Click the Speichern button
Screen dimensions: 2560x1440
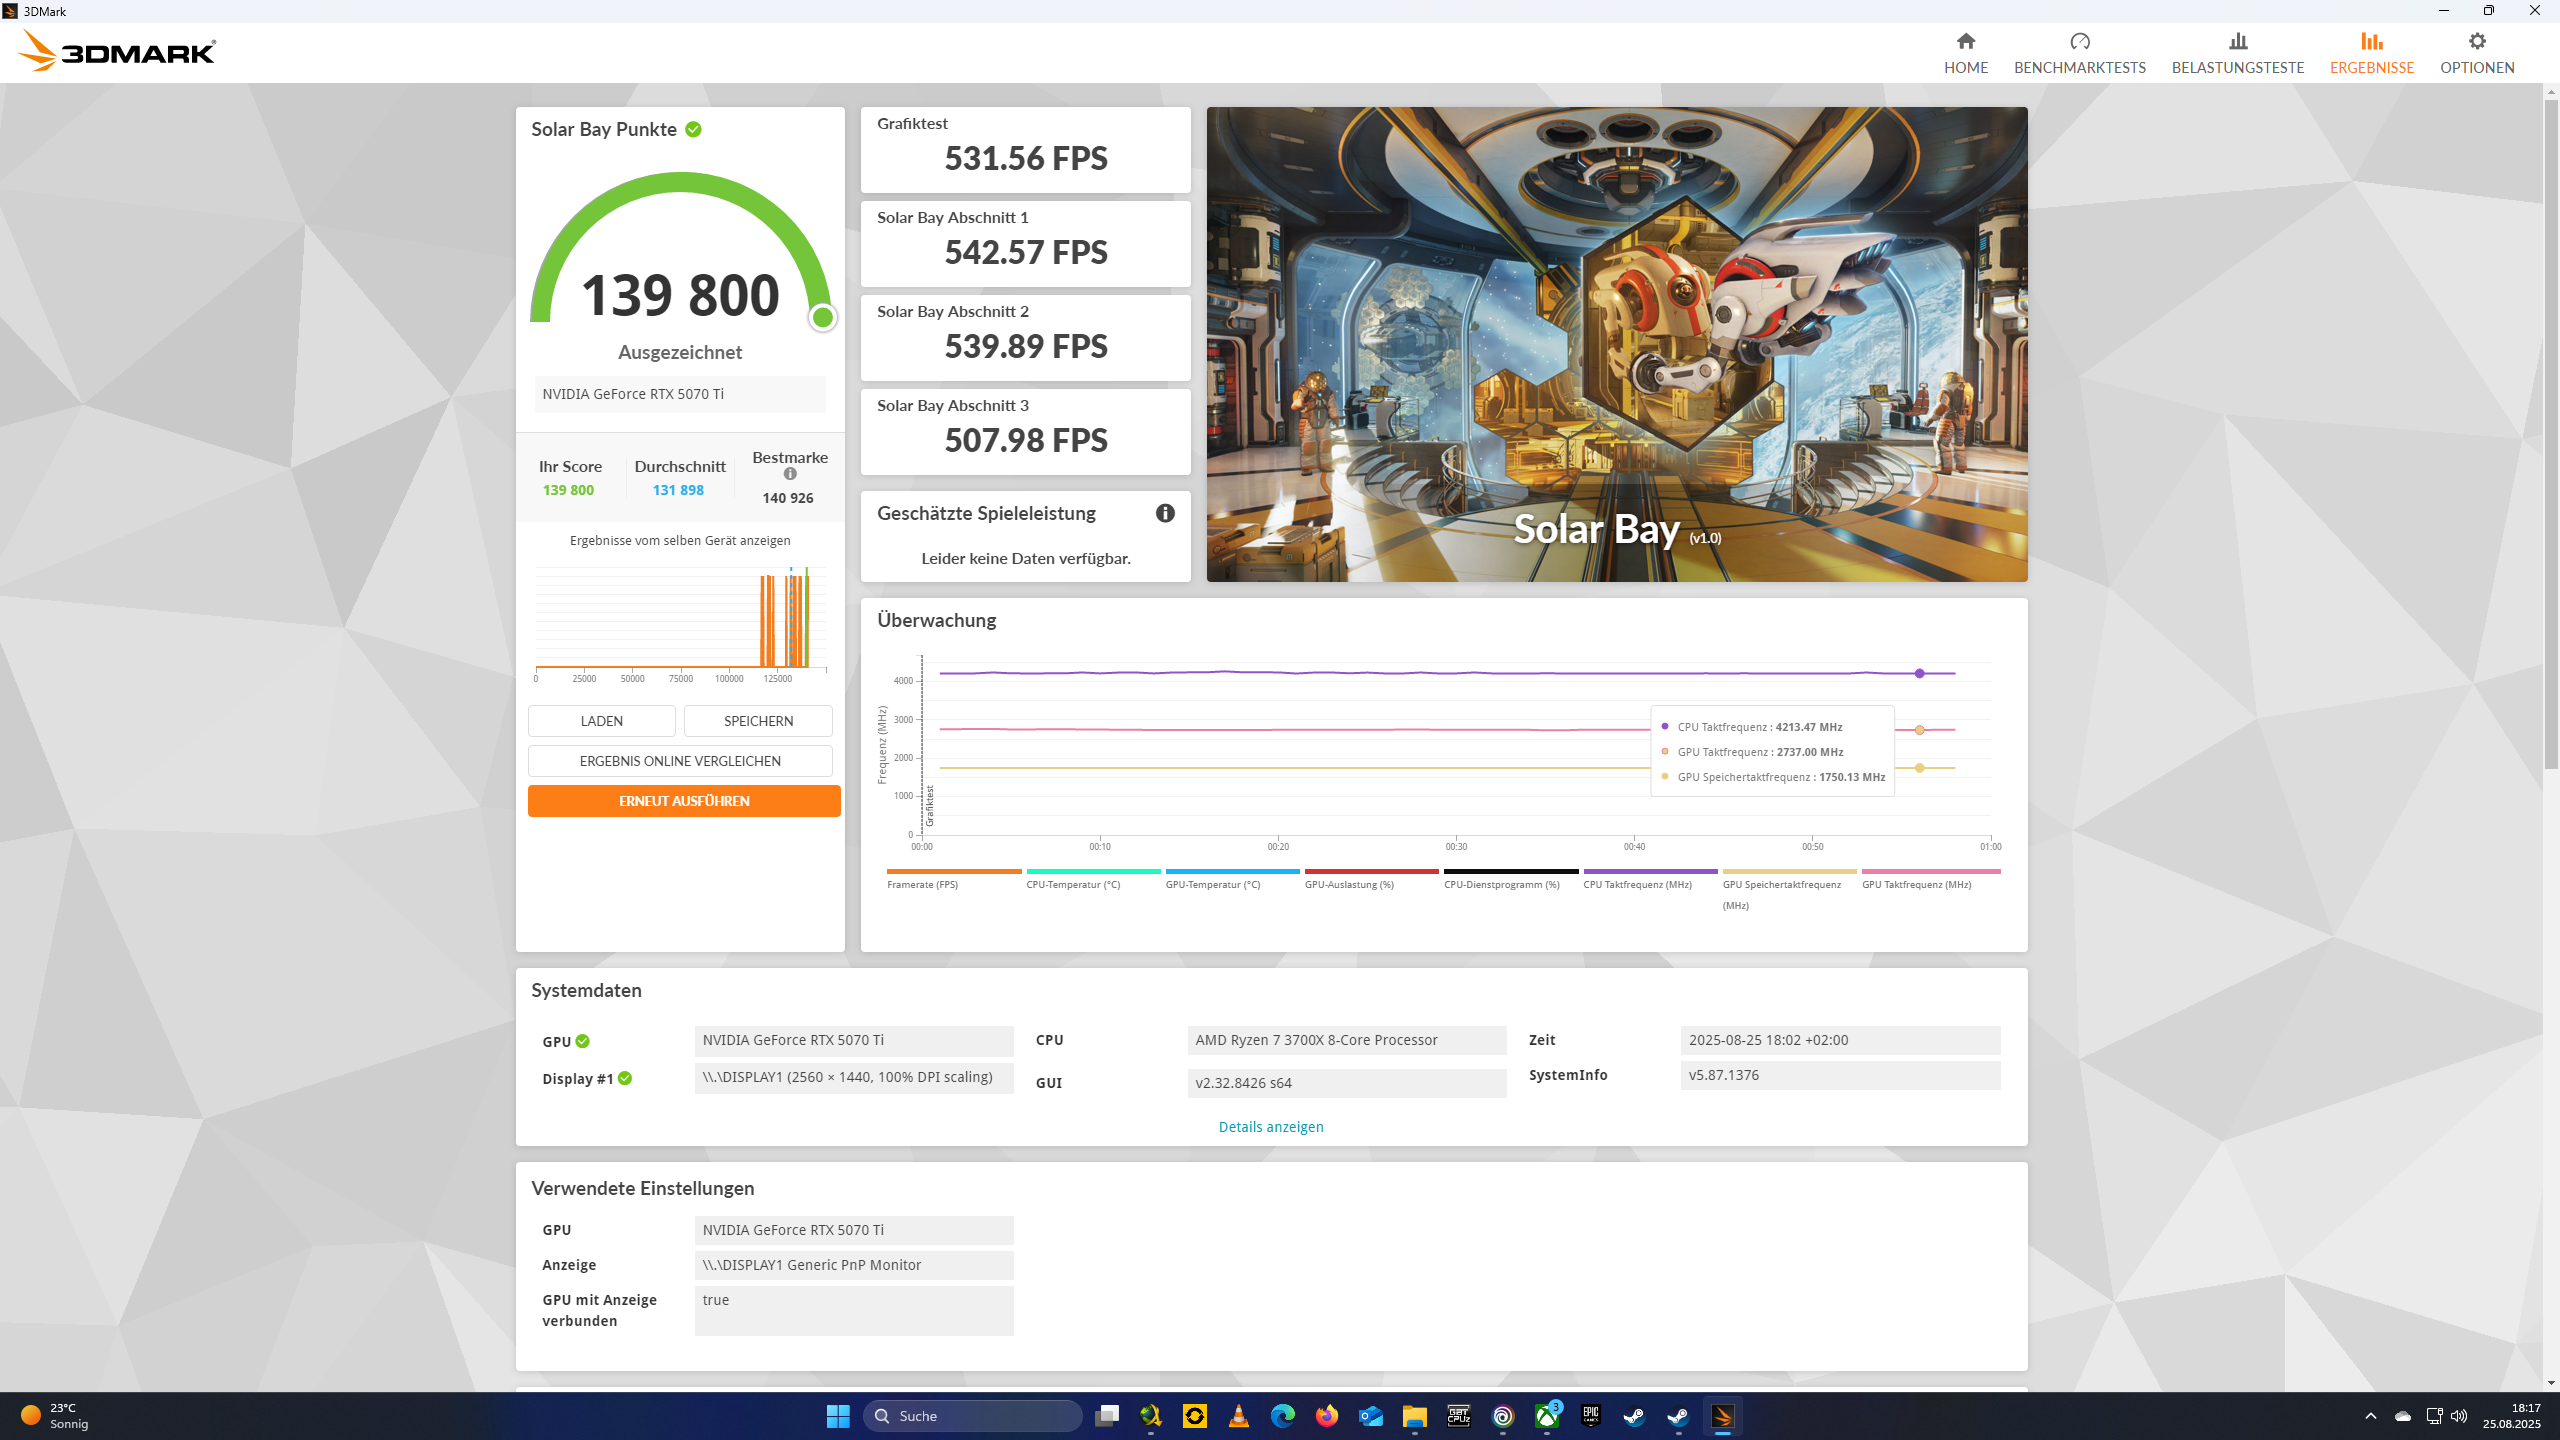(x=758, y=721)
